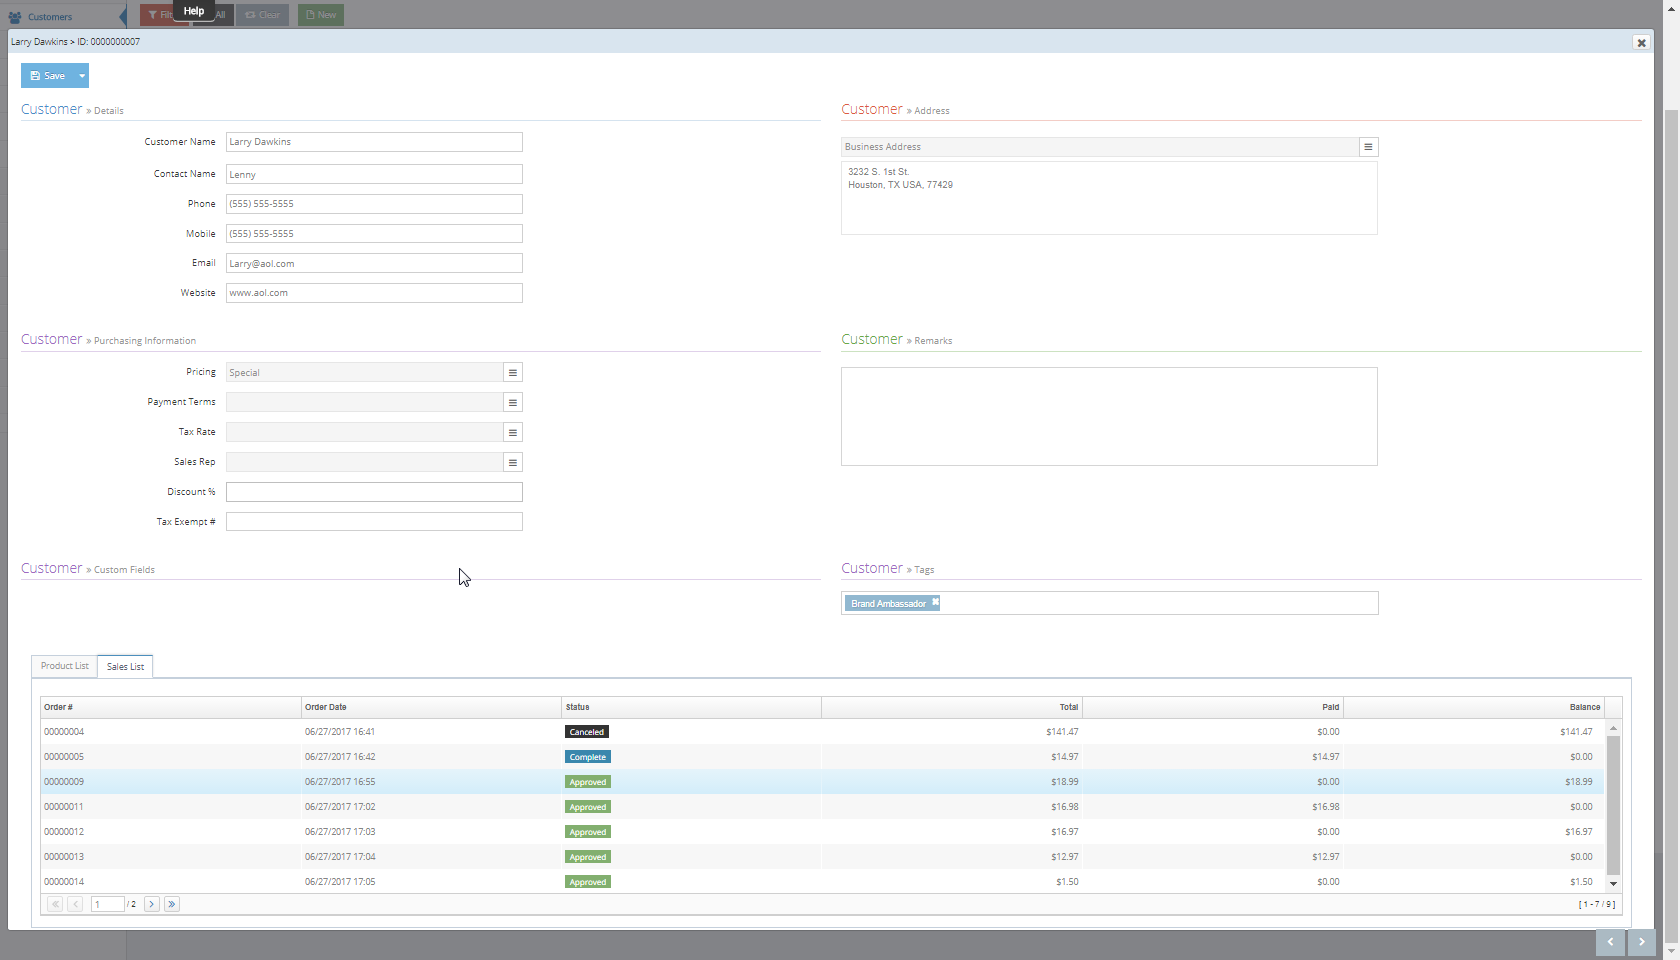Open the Tax Rate lookup icon
1680x960 pixels.
click(x=512, y=432)
